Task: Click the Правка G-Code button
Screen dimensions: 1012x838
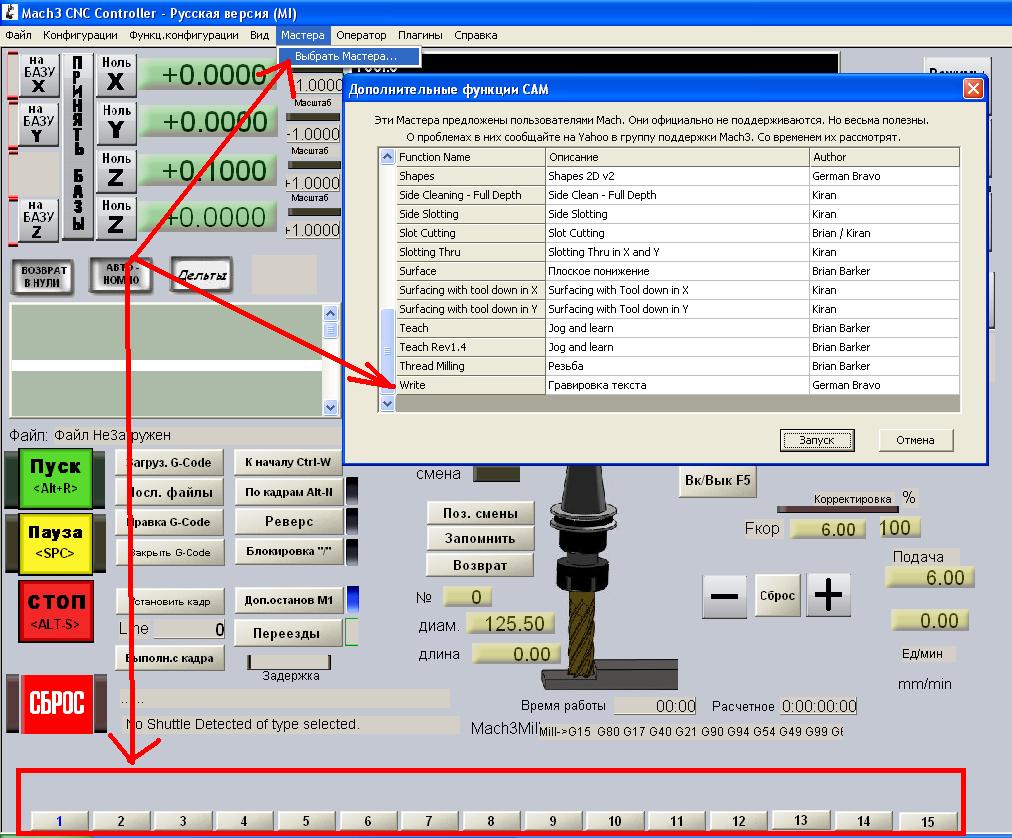Action: 170,522
